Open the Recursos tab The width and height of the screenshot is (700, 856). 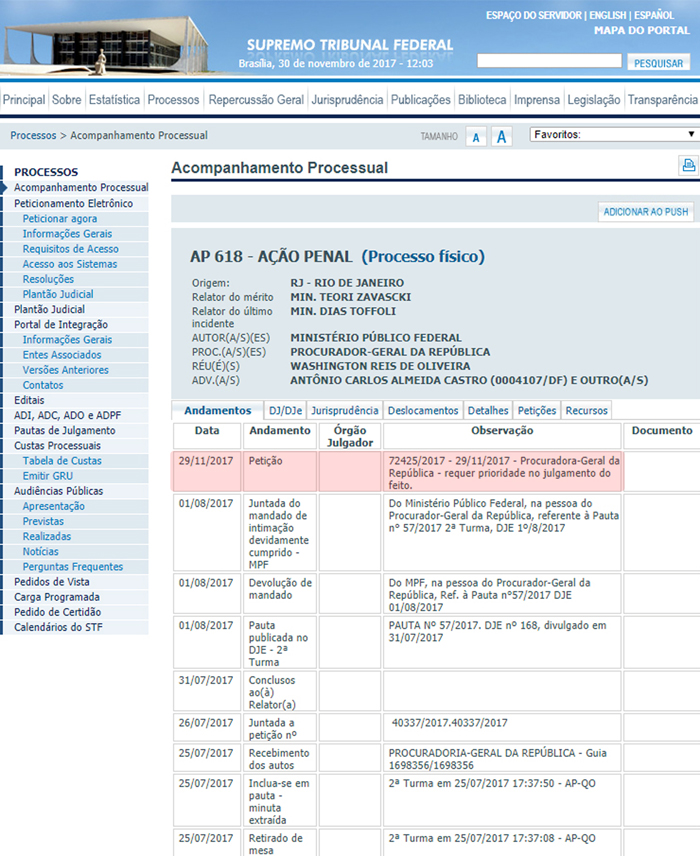[x=586, y=410]
